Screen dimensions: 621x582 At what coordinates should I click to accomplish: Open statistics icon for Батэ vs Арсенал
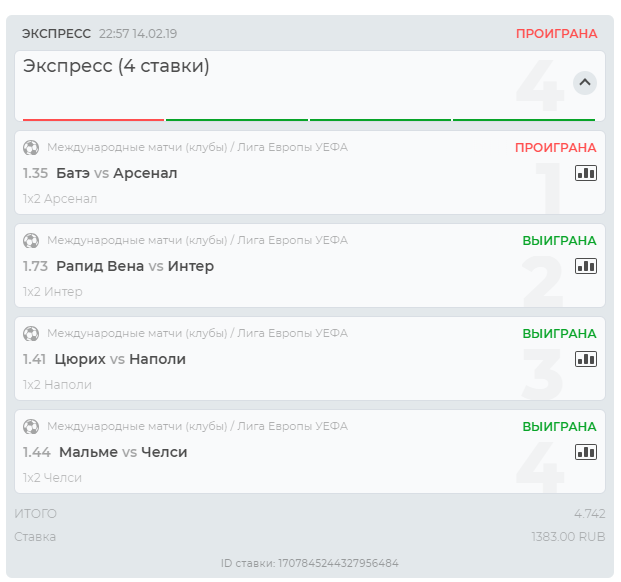point(585,173)
